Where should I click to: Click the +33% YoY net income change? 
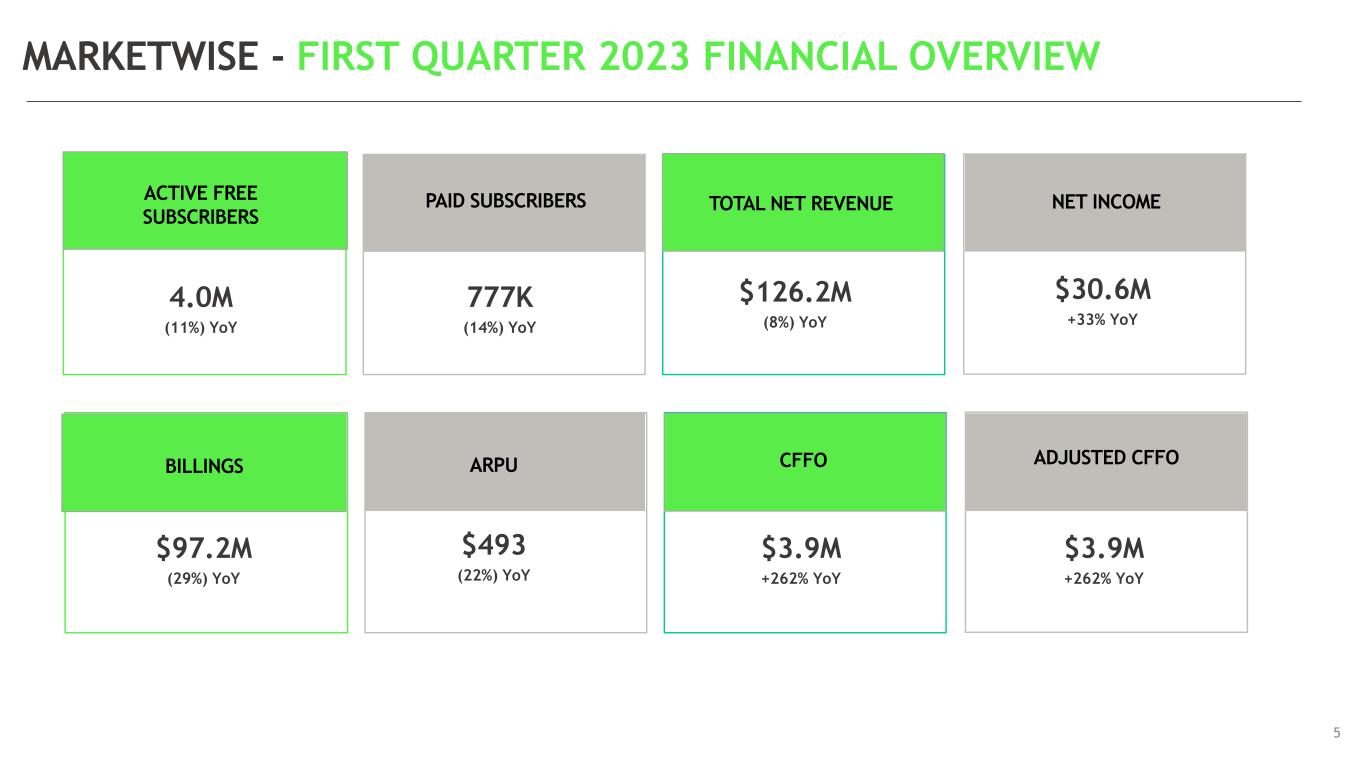pos(1102,320)
